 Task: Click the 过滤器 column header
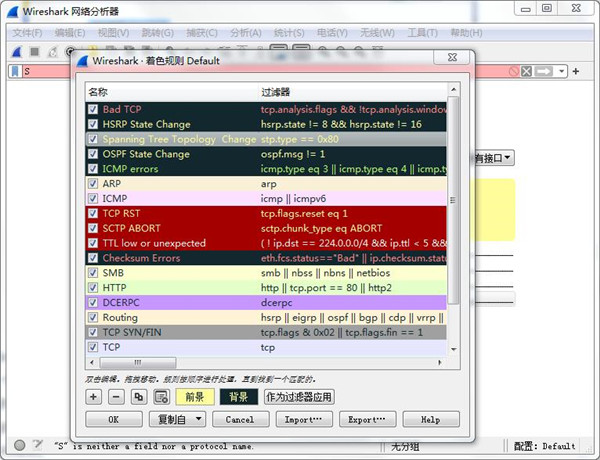(352, 92)
